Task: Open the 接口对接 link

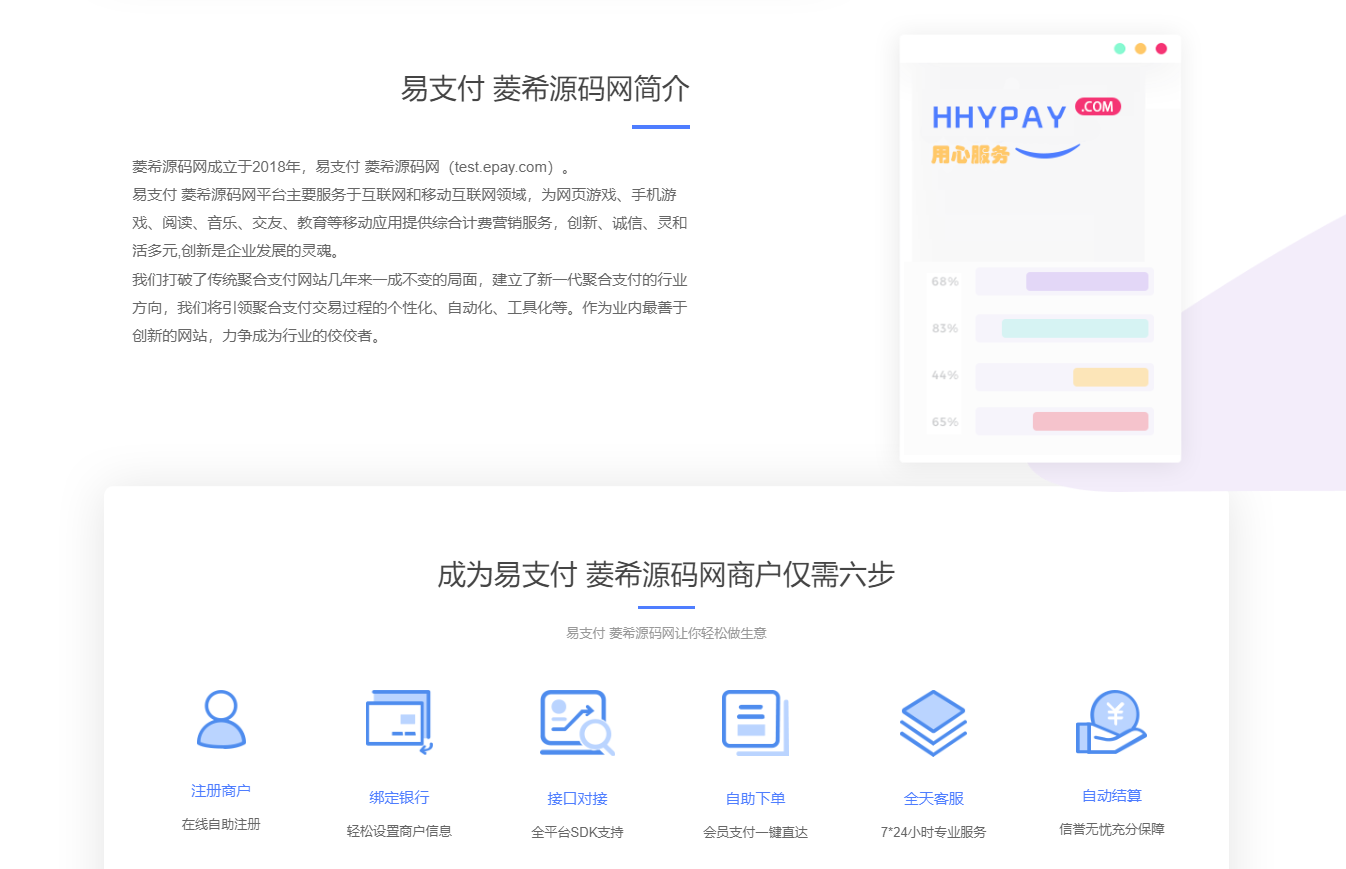Action: 577,798
